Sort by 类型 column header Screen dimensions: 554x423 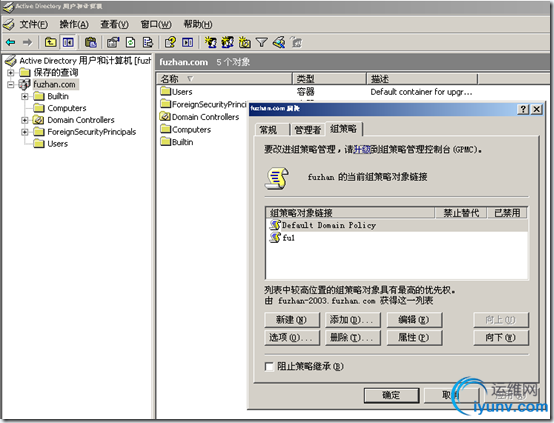coord(329,78)
